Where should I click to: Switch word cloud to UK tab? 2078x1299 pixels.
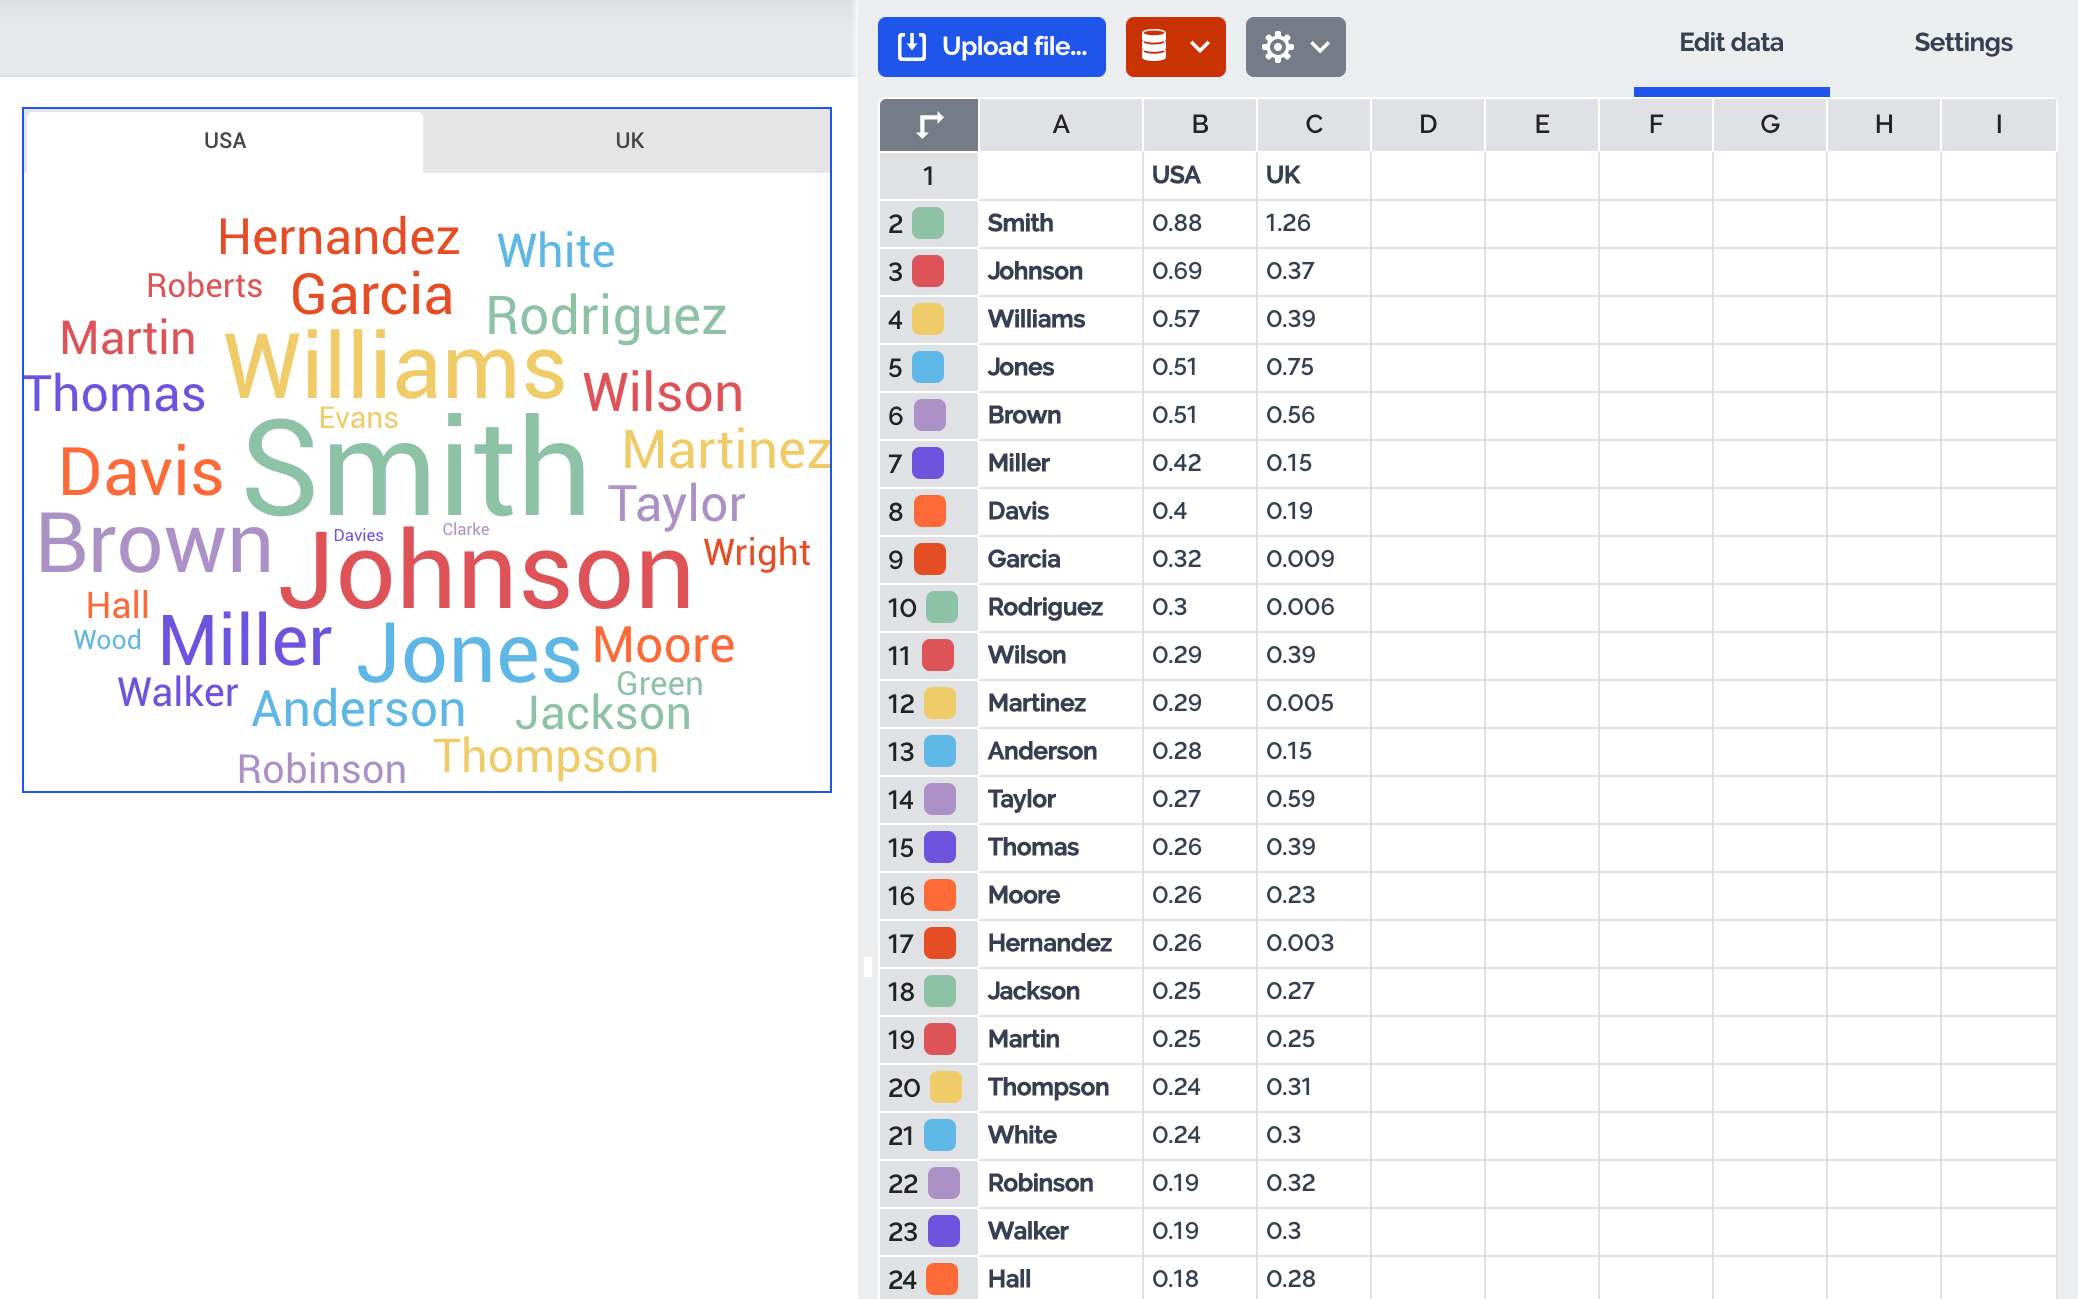(x=629, y=141)
